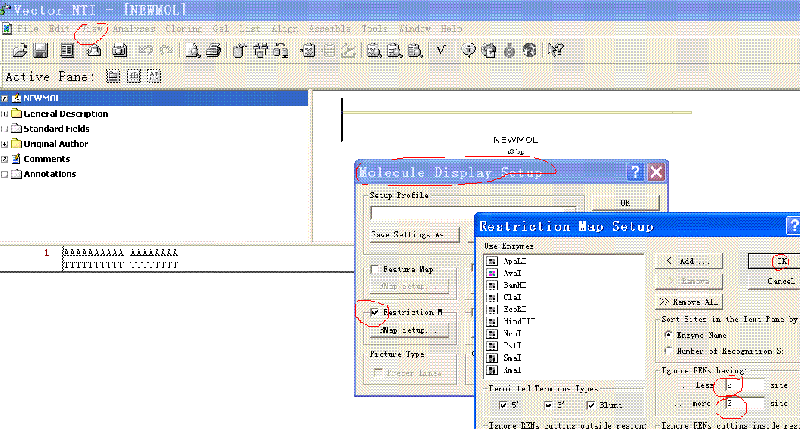Click the Save floppy disk toolbar icon
The height and width of the screenshot is (429, 800).
(x=40, y=50)
